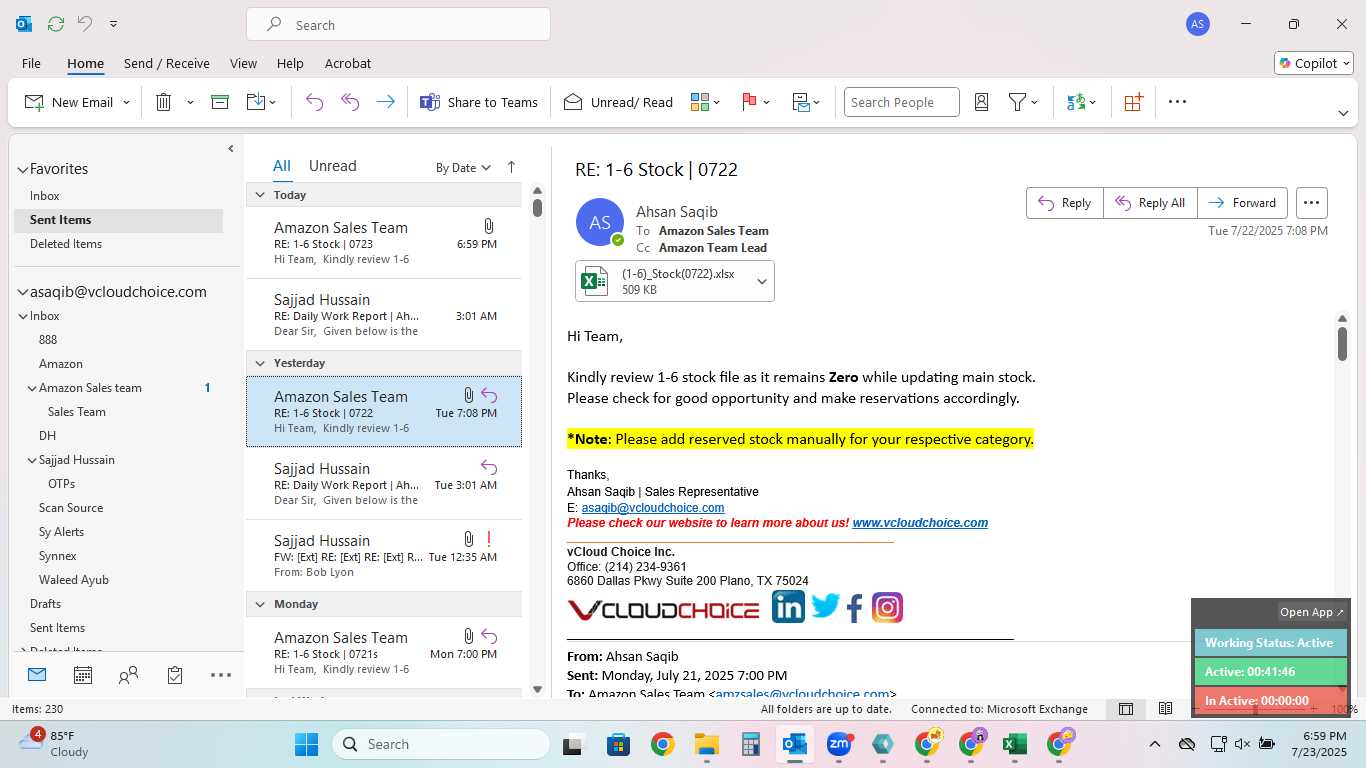The width and height of the screenshot is (1366, 768).
Task: Switch to Calendar view icon
Action: [x=83, y=676]
